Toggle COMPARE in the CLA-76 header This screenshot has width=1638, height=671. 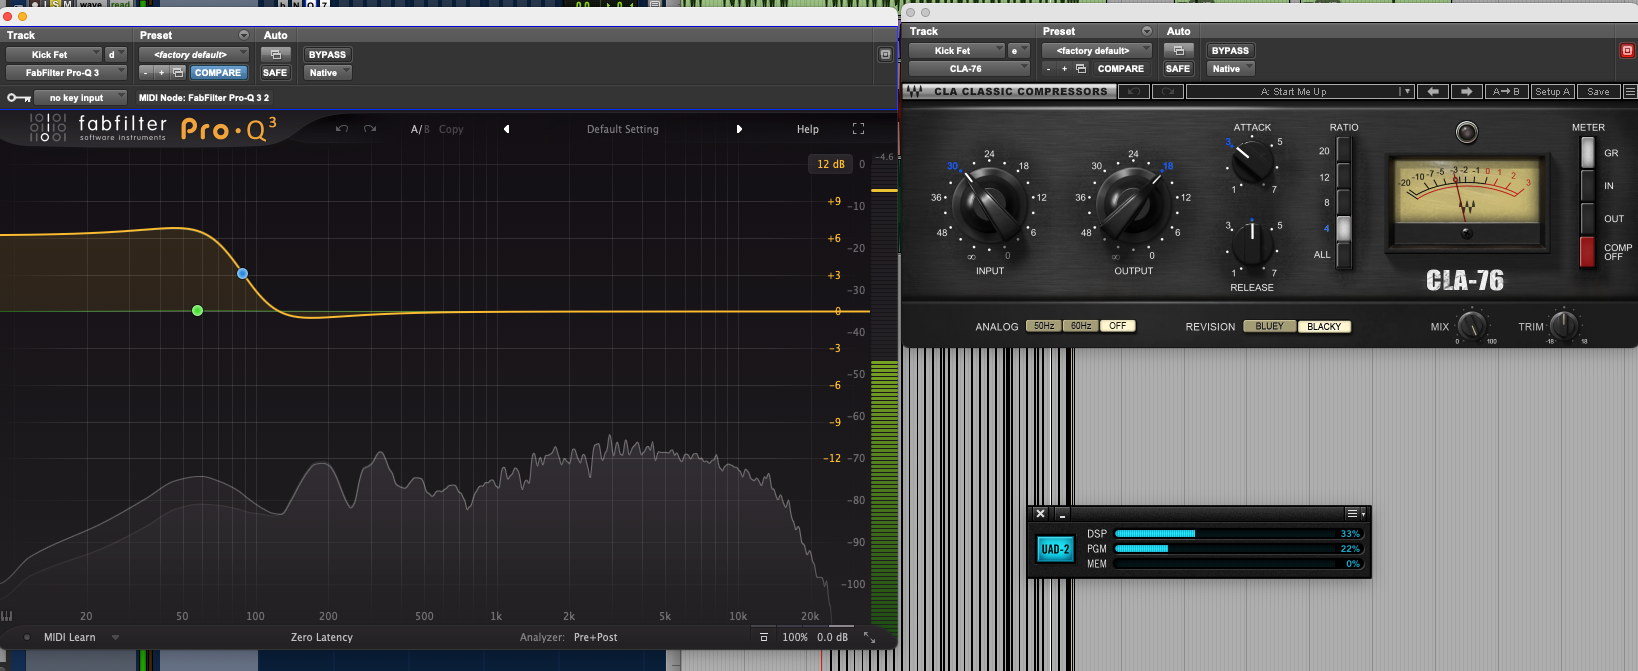tap(1120, 69)
